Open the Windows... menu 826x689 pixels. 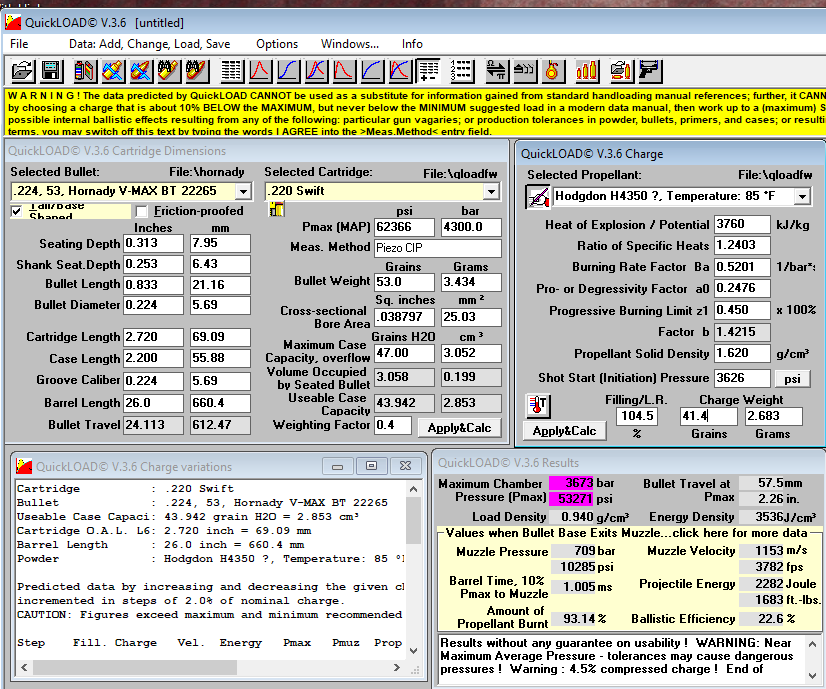350,44
